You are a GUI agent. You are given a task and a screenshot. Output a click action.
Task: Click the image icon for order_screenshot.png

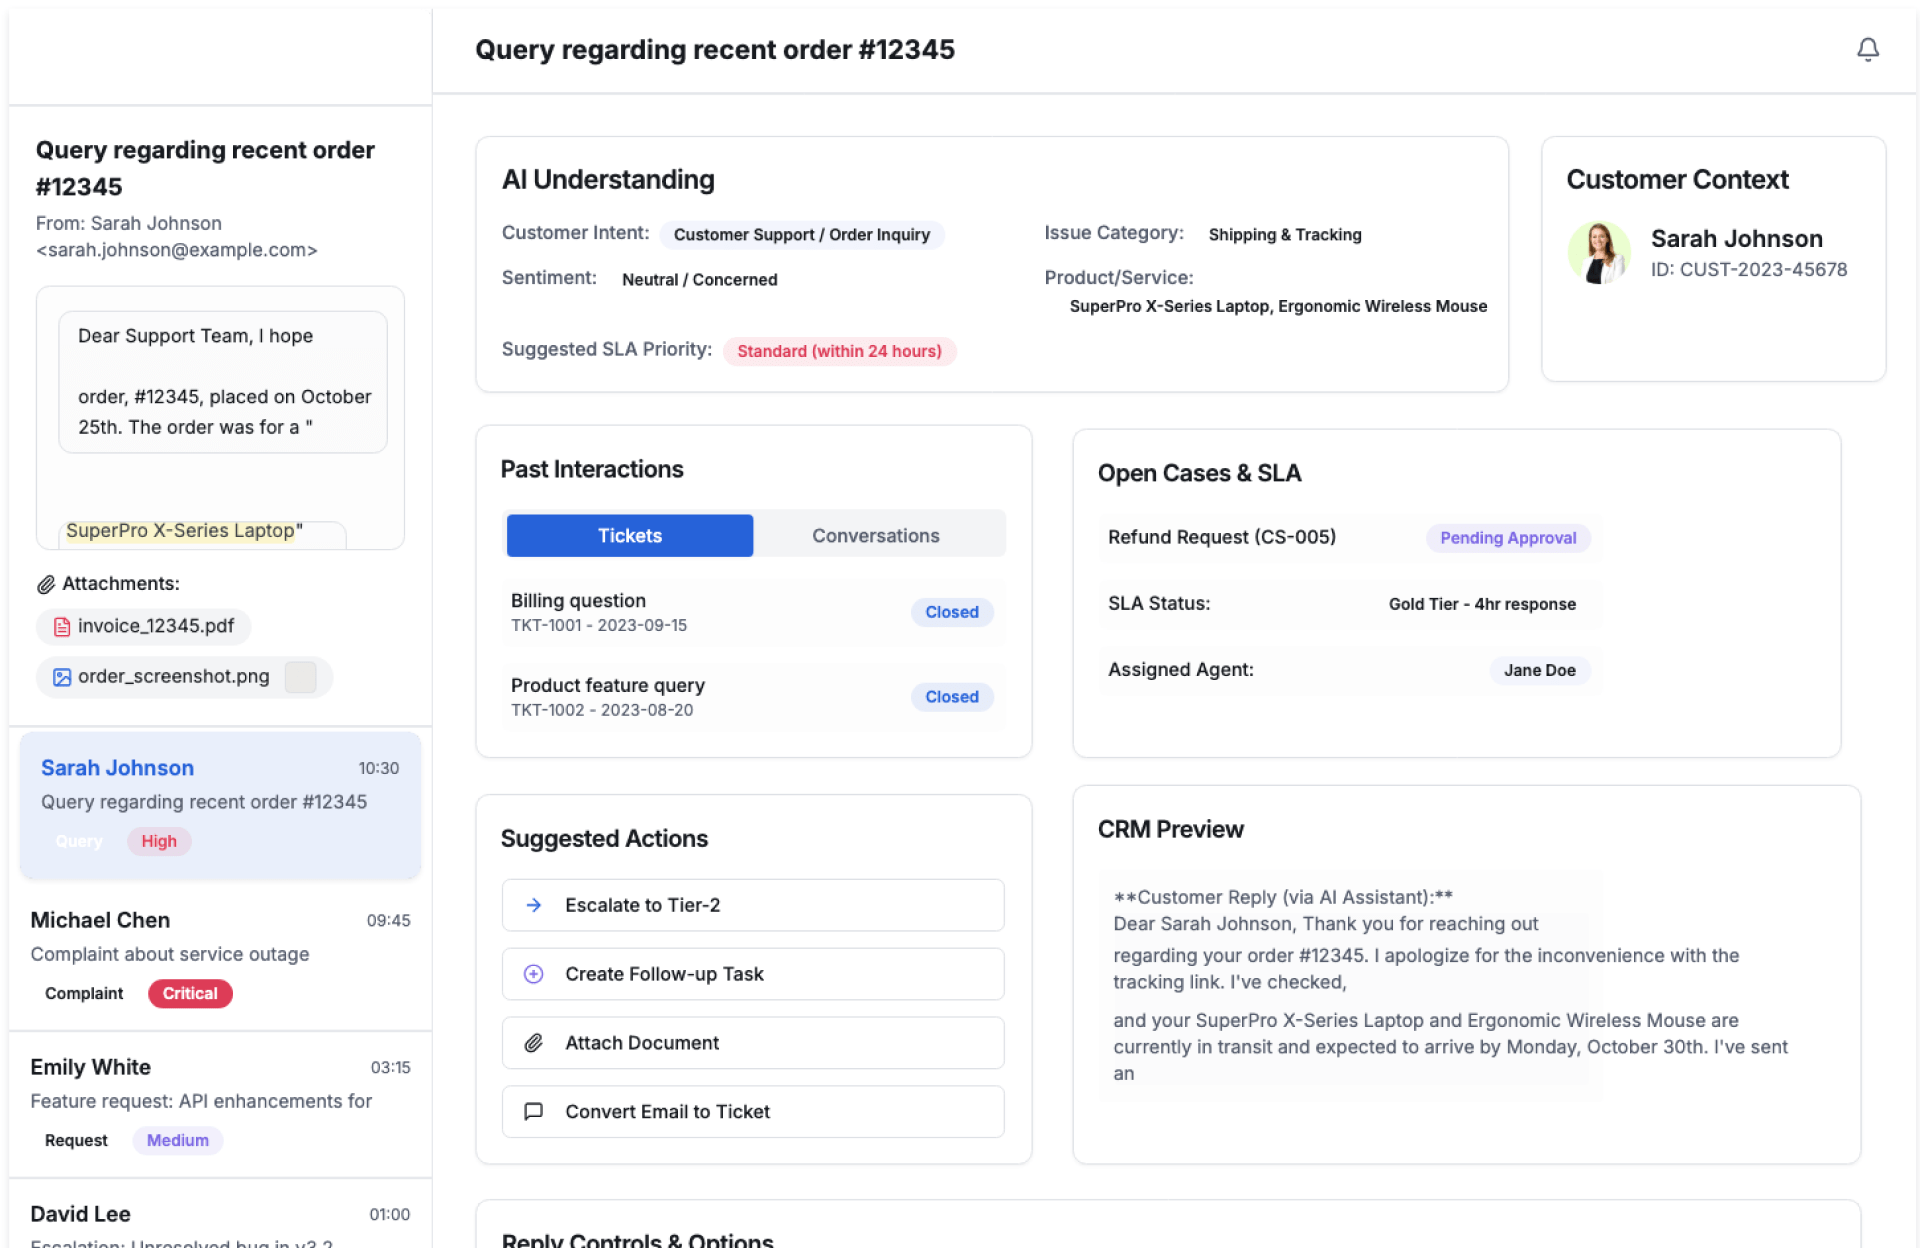point(62,677)
